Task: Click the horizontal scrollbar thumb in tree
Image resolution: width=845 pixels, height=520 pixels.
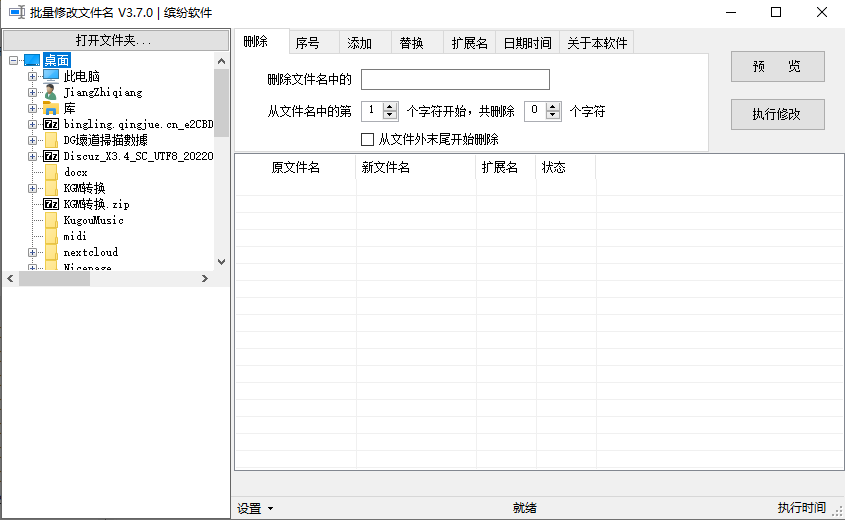Action: tap(54, 279)
